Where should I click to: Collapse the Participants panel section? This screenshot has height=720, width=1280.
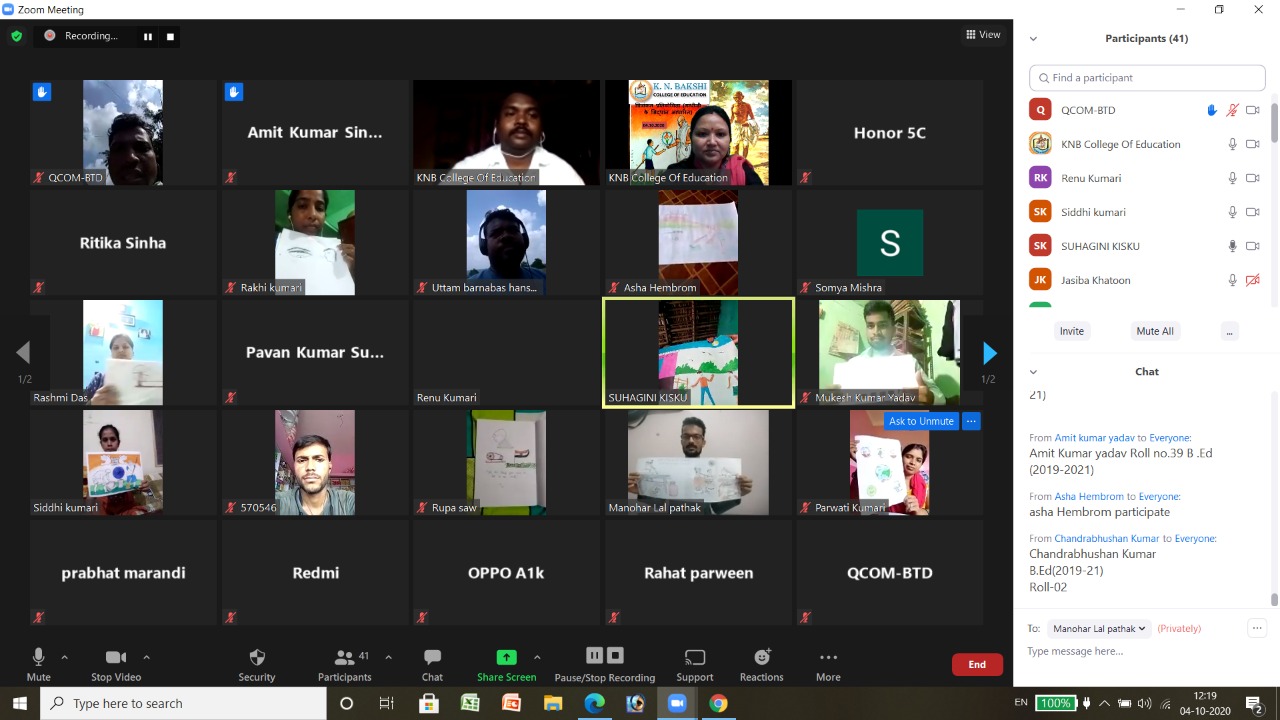[1033, 39]
